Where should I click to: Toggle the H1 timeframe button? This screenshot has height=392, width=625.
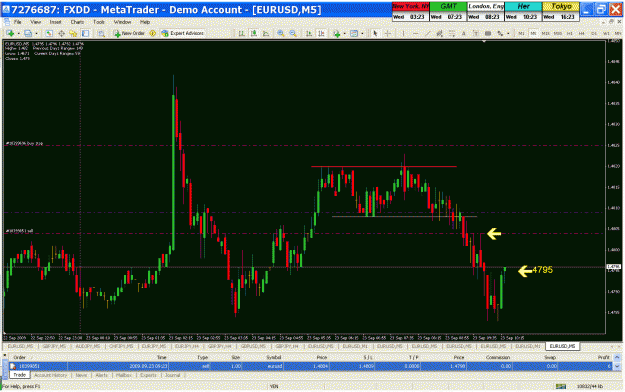click(x=570, y=33)
